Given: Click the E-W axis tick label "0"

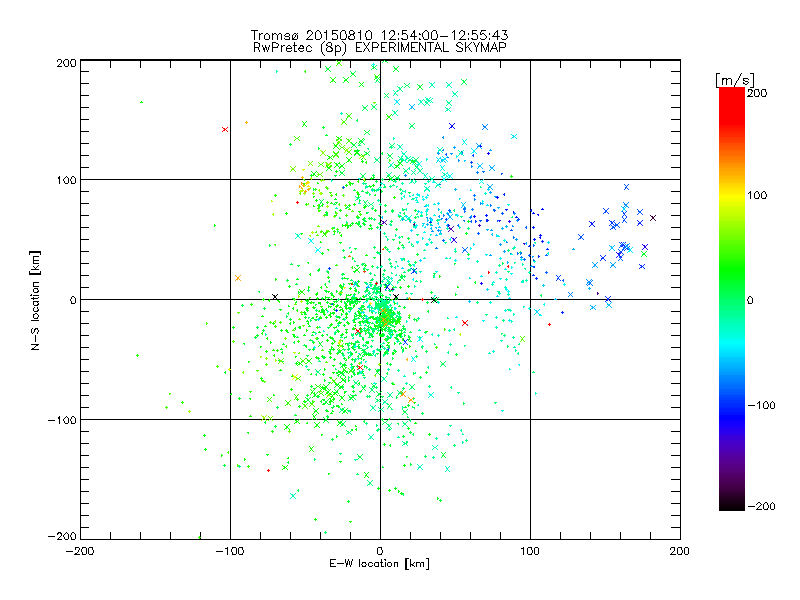Looking at the screenshot, I should click(x=380, y=551).
